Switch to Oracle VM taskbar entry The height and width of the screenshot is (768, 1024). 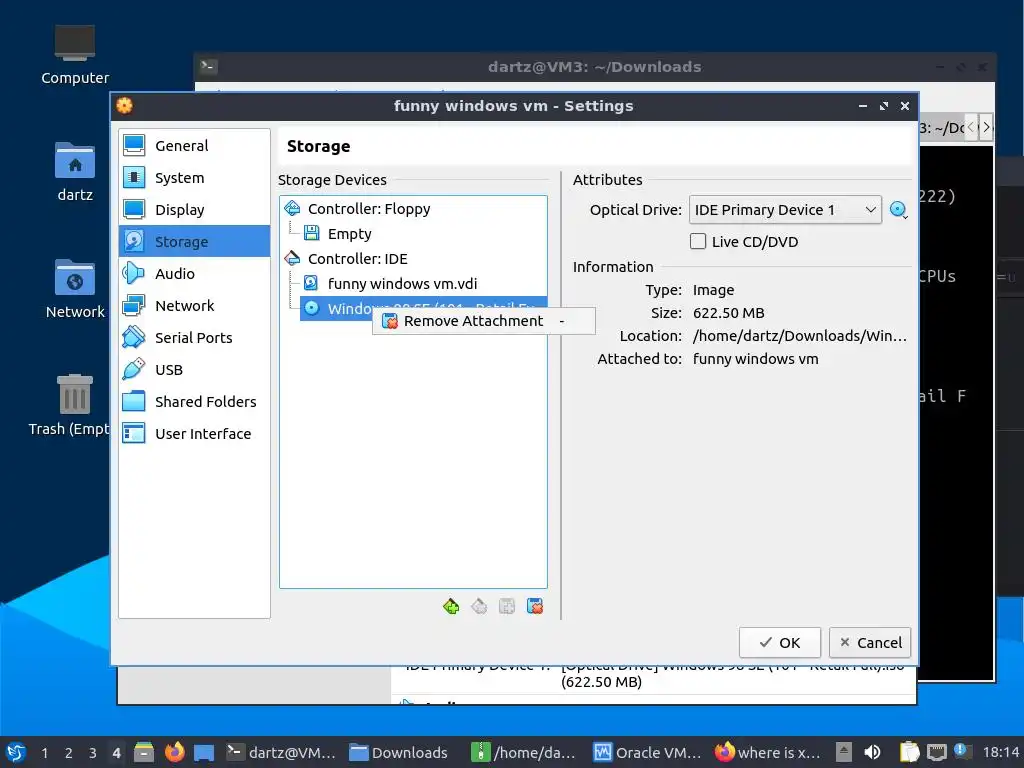coord(647,752)
